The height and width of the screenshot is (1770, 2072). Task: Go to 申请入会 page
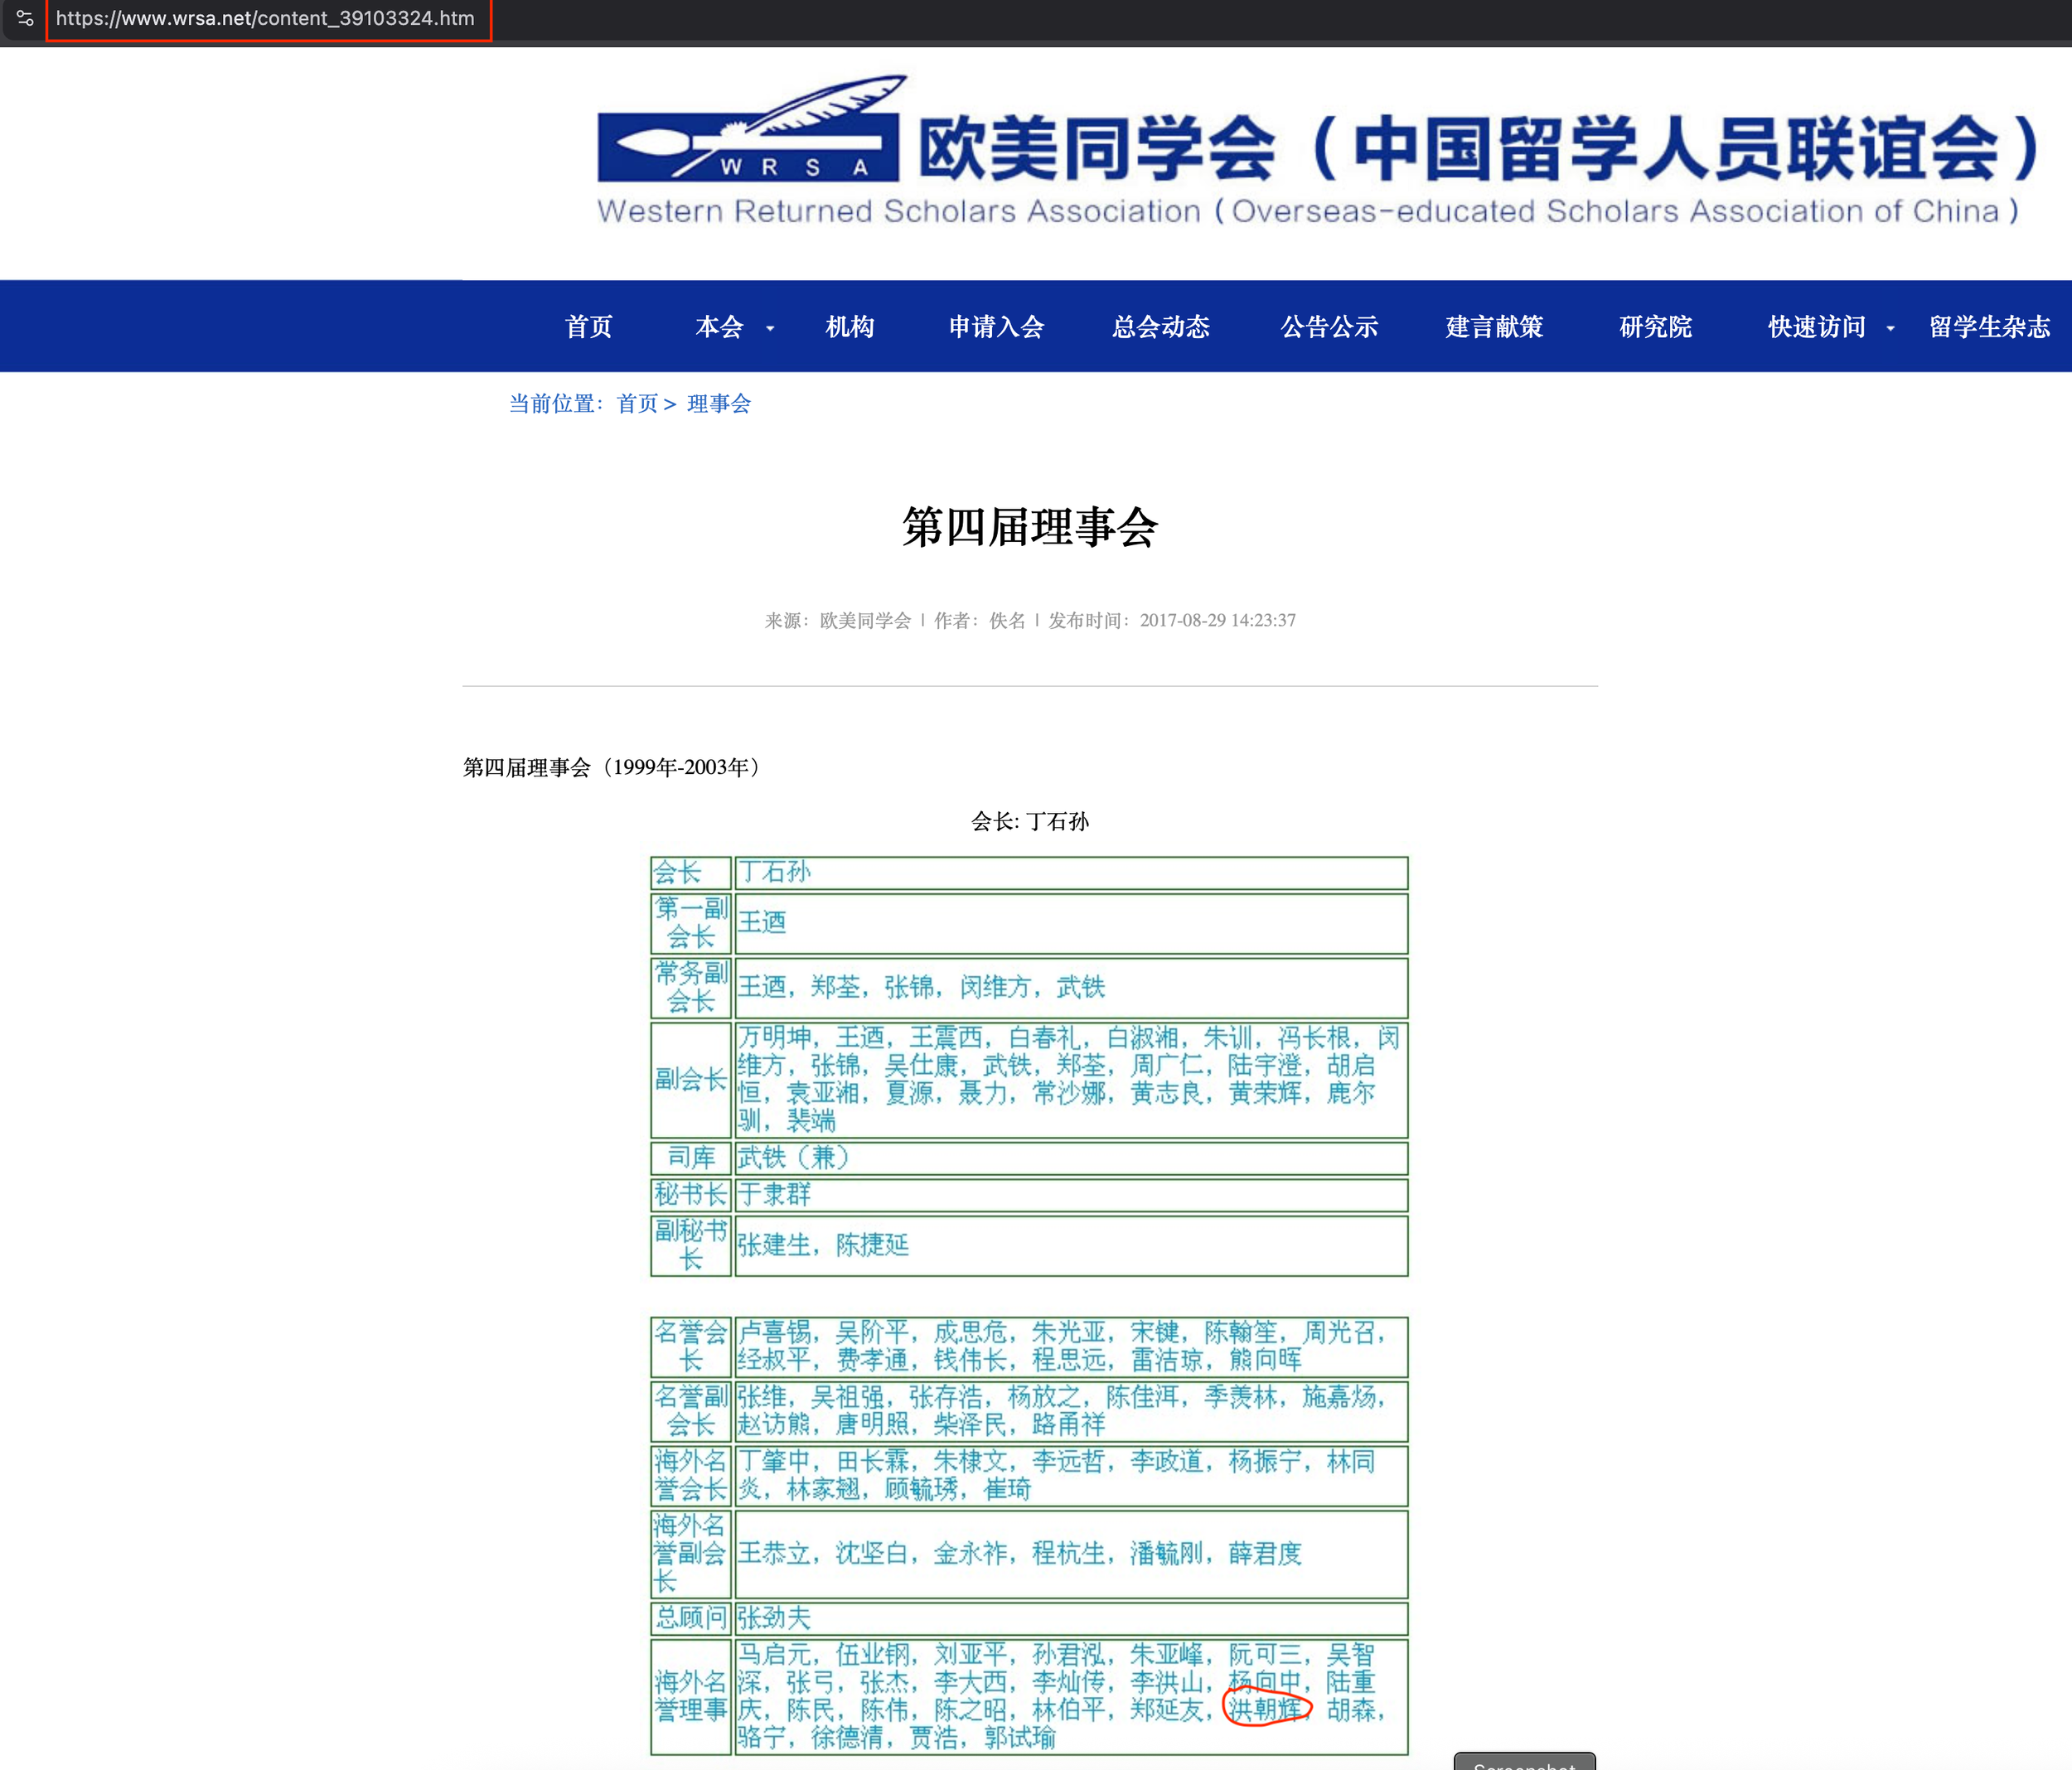[x=996, y=327]
